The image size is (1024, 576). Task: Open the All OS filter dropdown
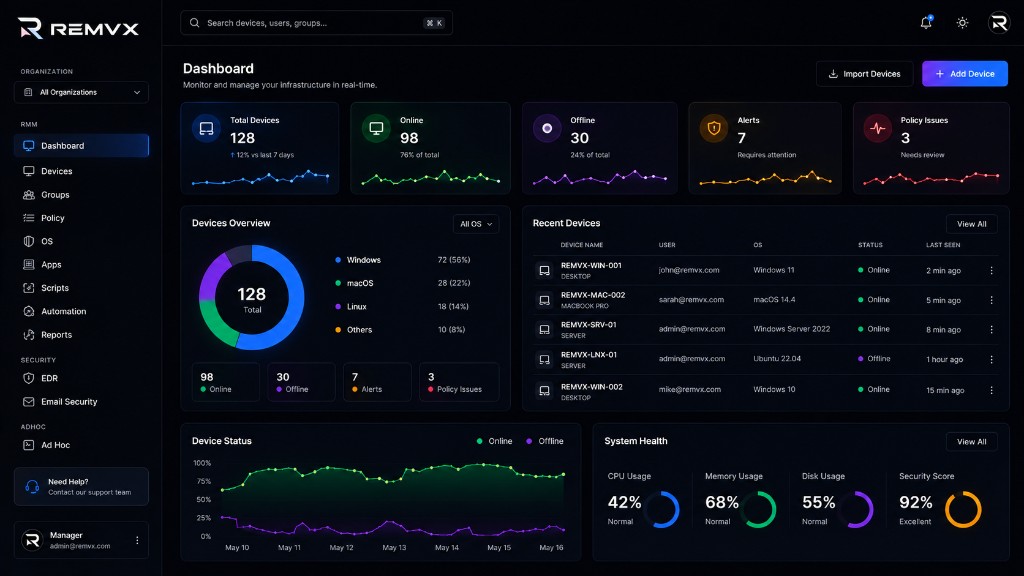pos(476,224)
